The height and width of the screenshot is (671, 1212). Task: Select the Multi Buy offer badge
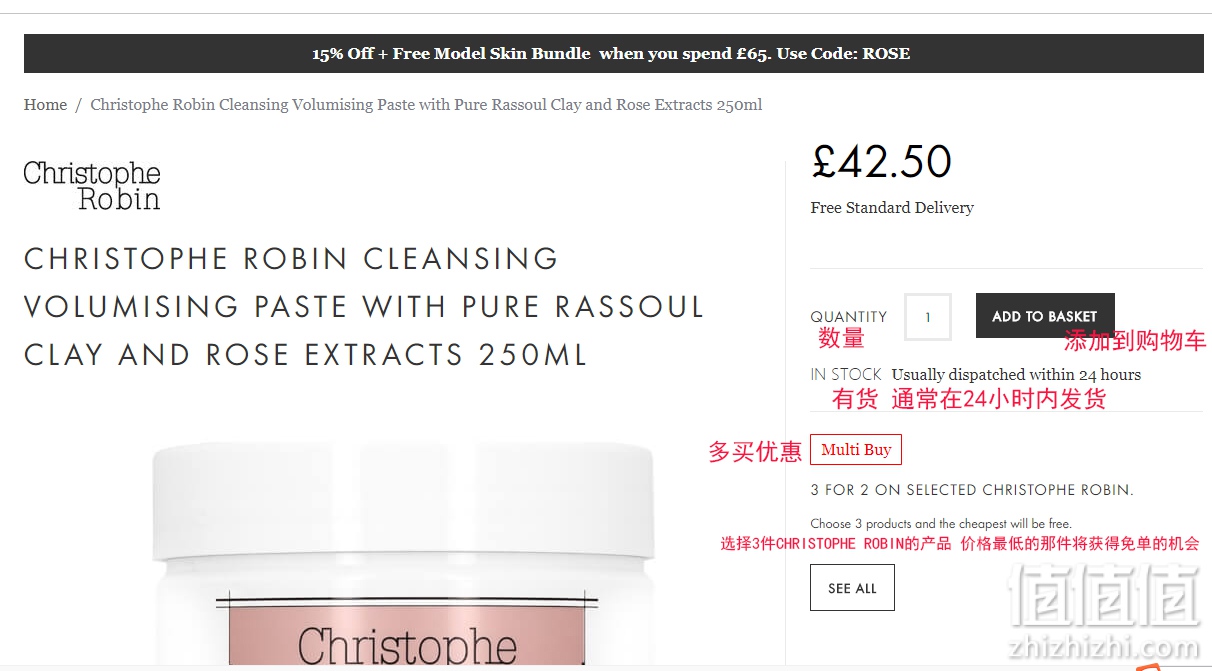point(856,450)
